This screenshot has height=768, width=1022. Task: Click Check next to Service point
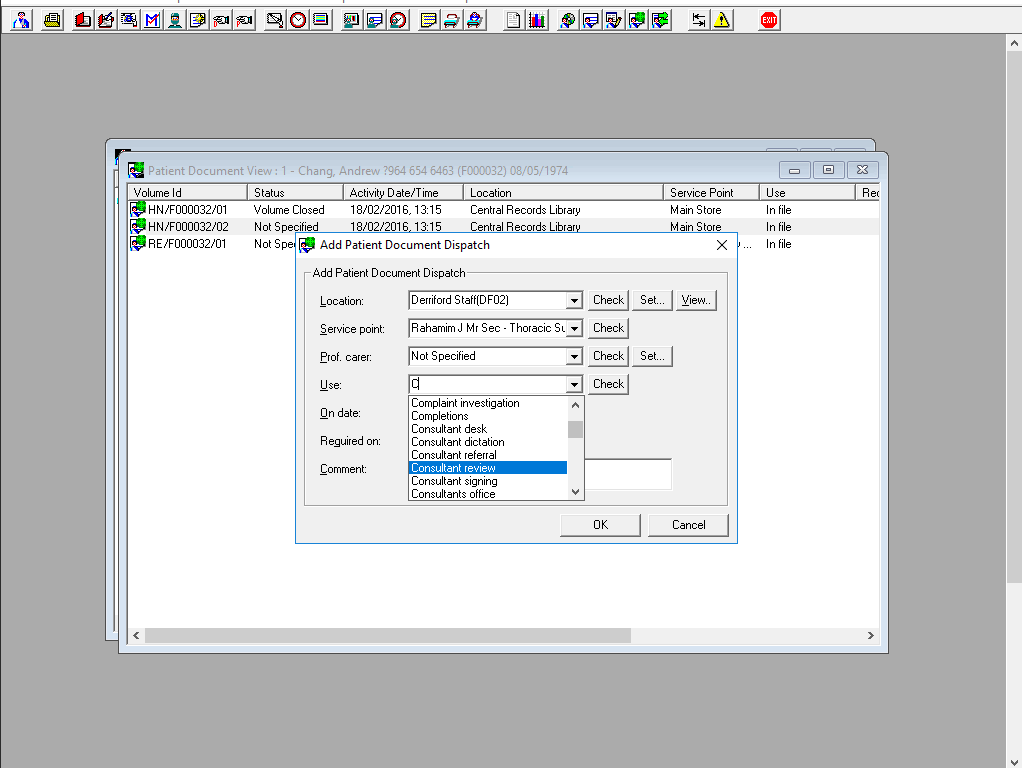tap(608, 328)
